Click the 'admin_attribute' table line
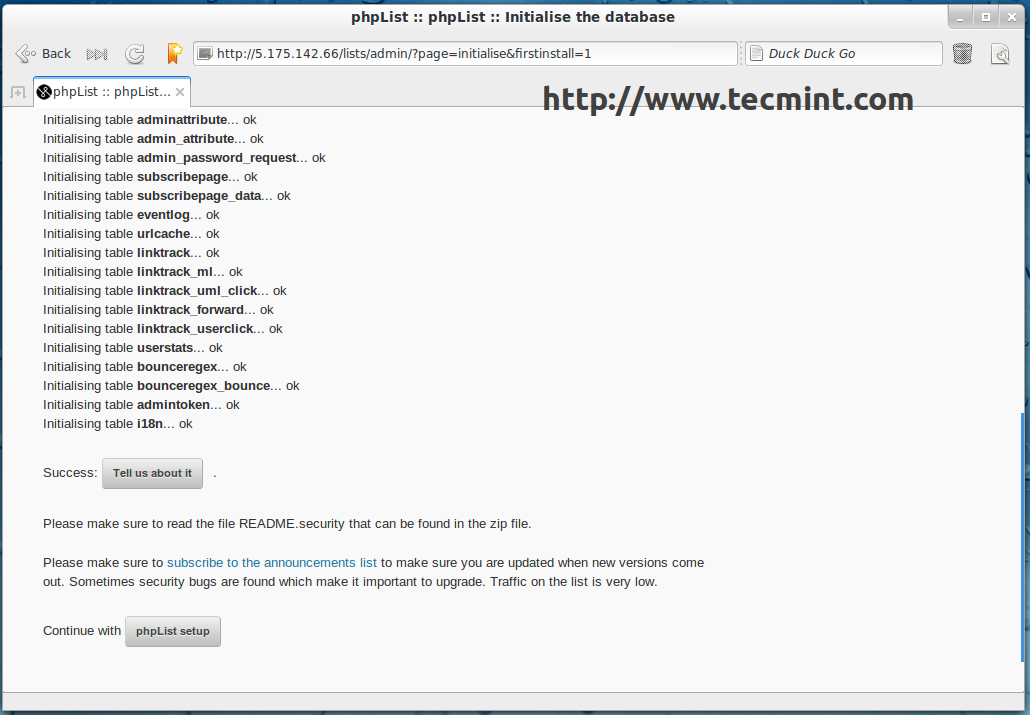The width and height of the screenshot is (1030, 715). click(x=154, y=139)
